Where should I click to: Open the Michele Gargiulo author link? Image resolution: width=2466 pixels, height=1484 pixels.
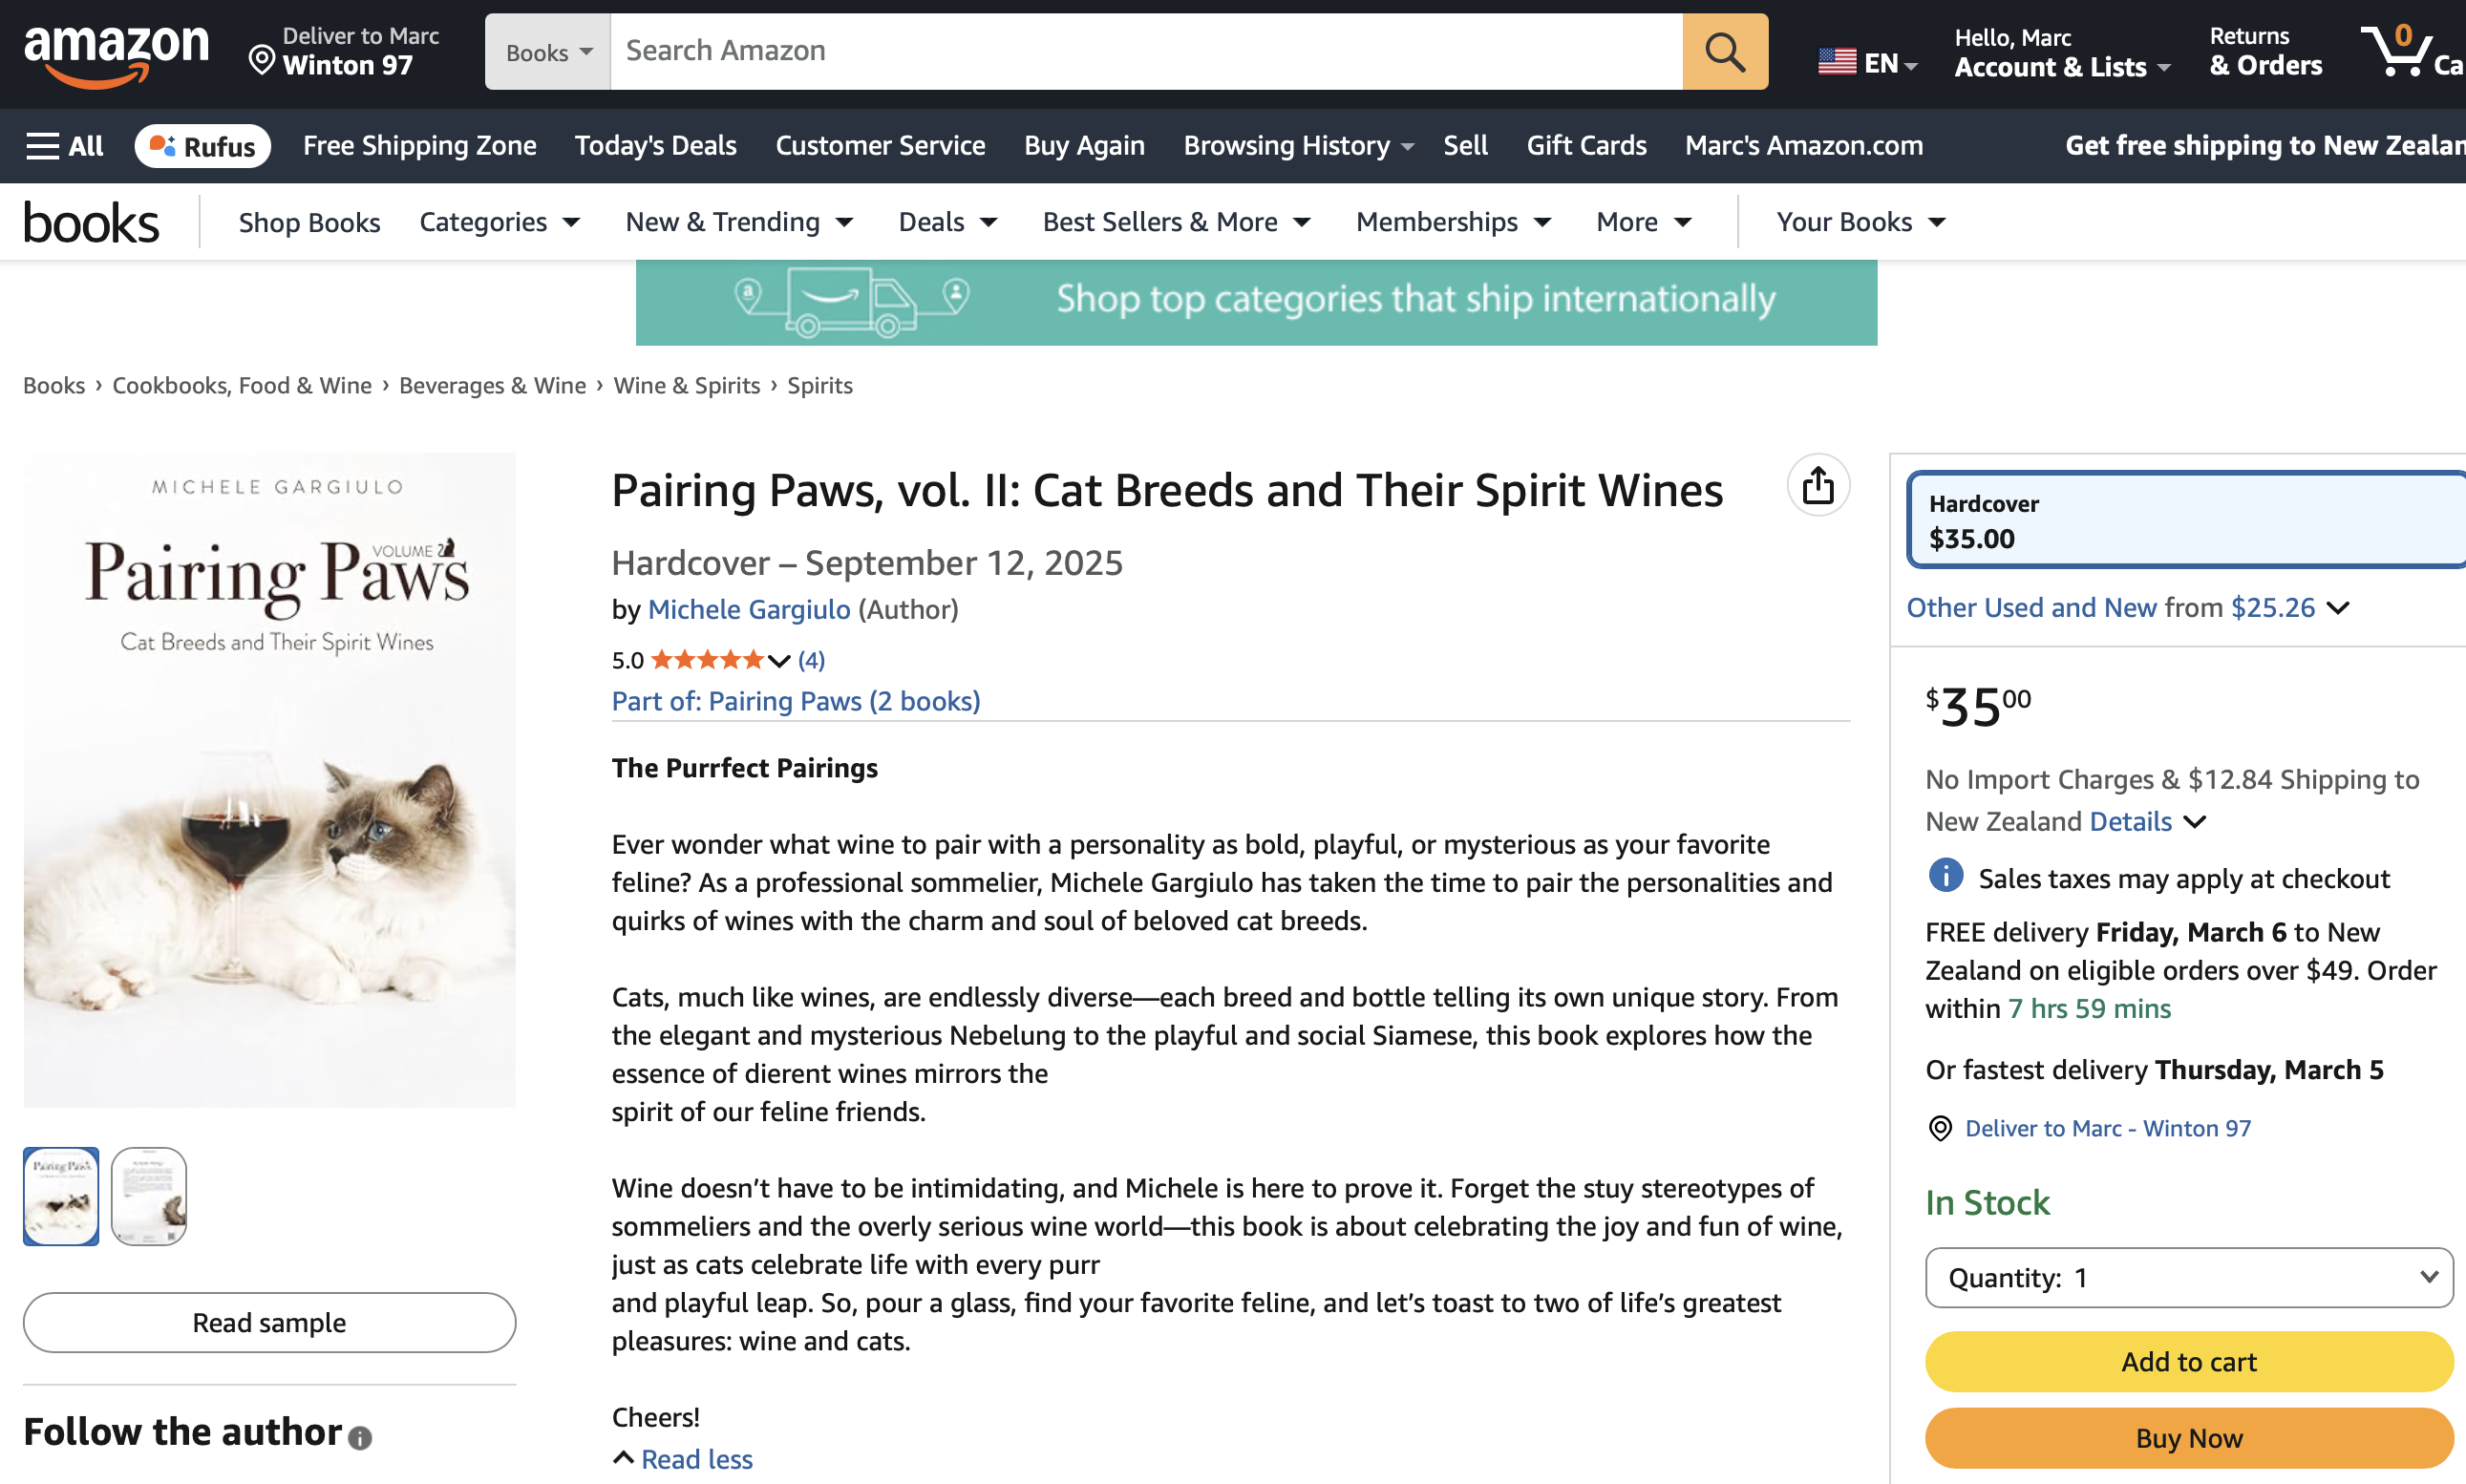pyautogui.click(x=748, y=610)
